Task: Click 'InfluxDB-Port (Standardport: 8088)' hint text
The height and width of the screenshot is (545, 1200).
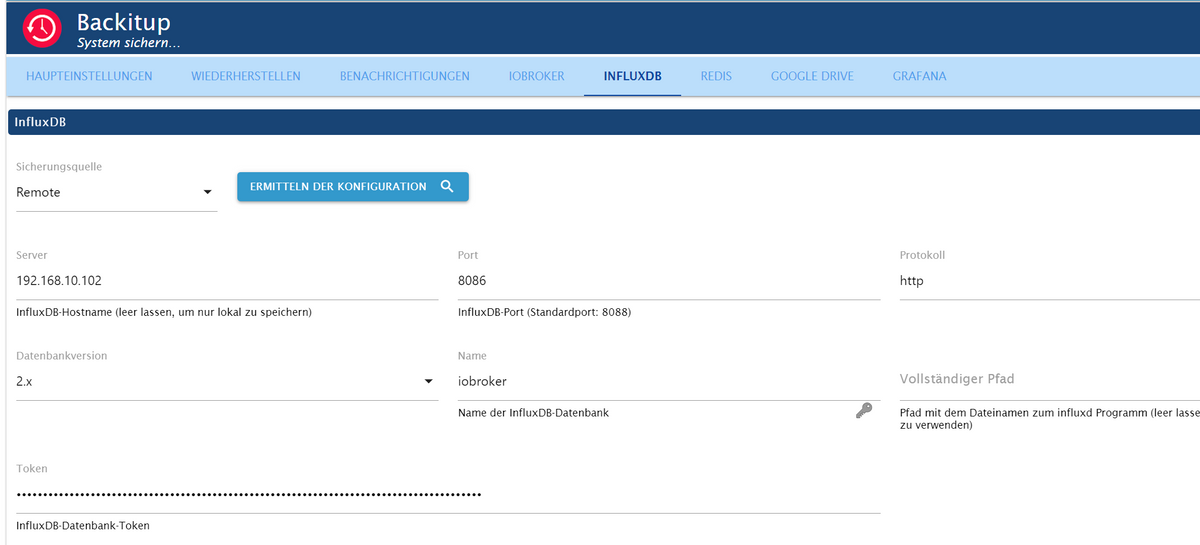Action: point(544,313)
